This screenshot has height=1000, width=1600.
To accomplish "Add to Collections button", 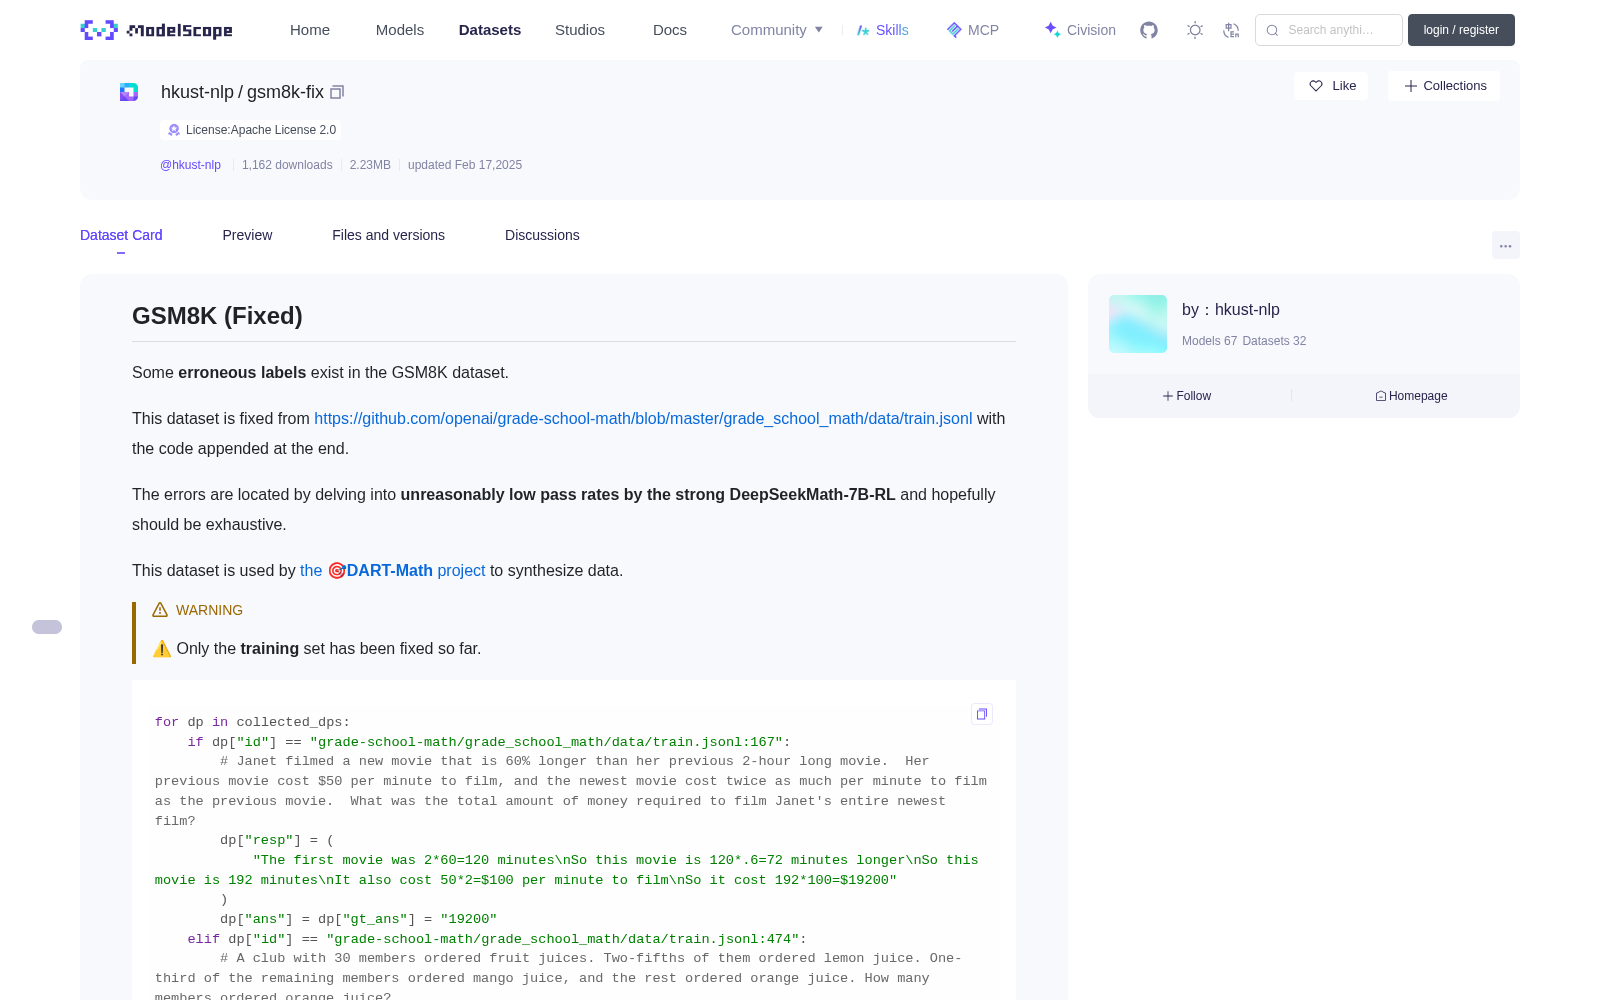I will (x=1444, y=86).
